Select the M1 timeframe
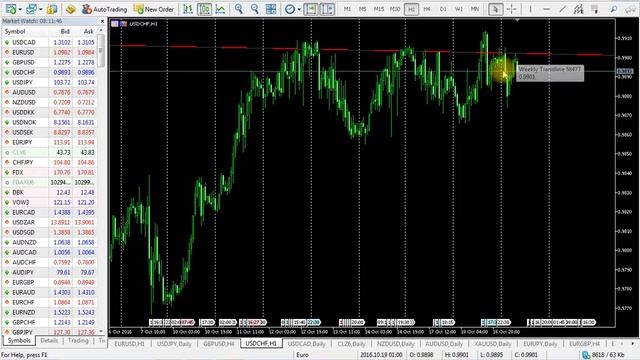This screenshot has width=640, height=360. (347, 9)
